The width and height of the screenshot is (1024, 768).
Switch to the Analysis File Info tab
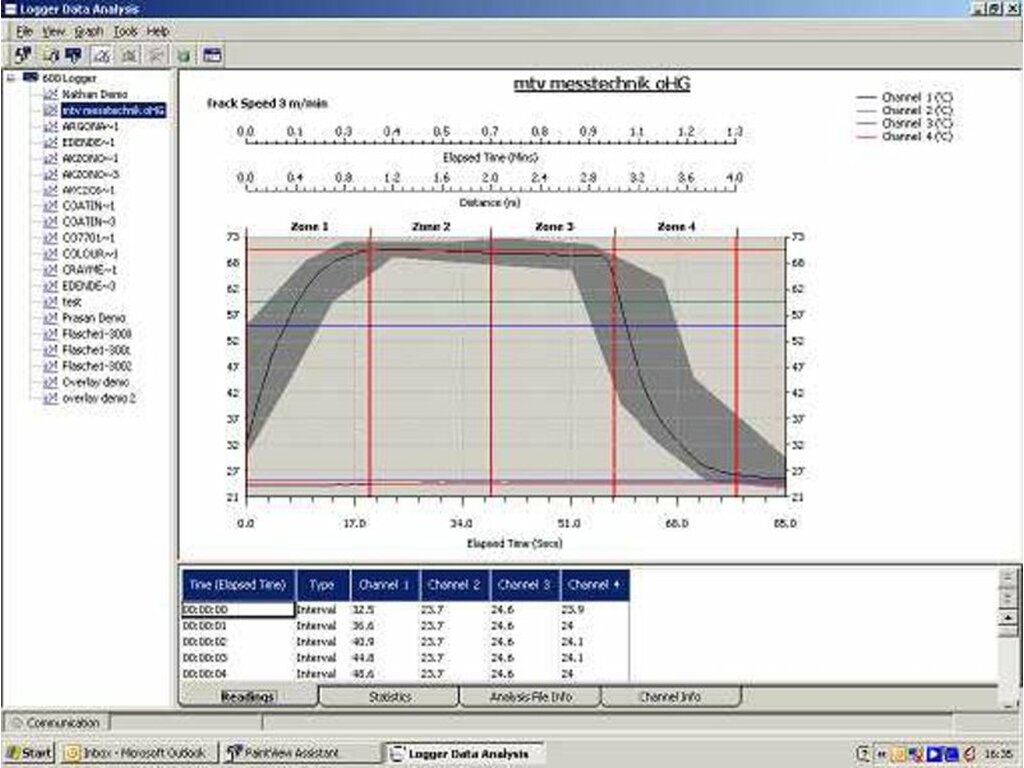click(x=530, y=696)
